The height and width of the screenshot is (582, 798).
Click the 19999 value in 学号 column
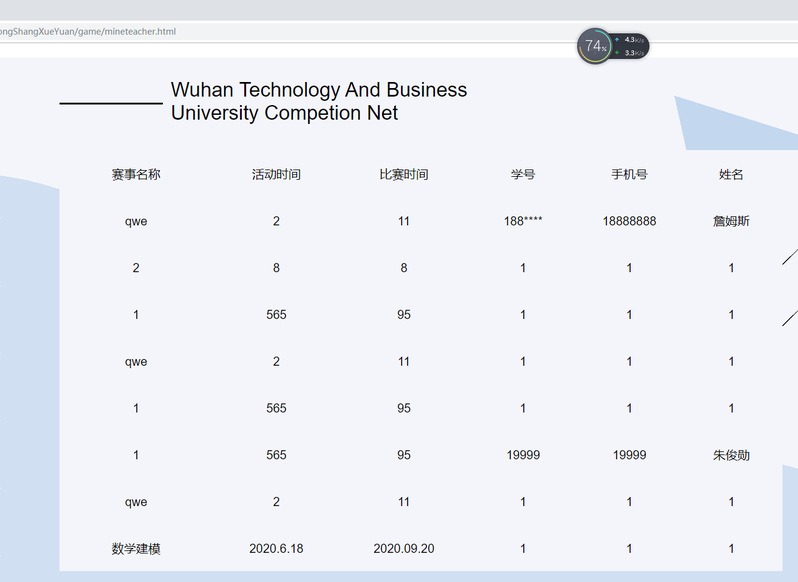click(x=523, y=455)
